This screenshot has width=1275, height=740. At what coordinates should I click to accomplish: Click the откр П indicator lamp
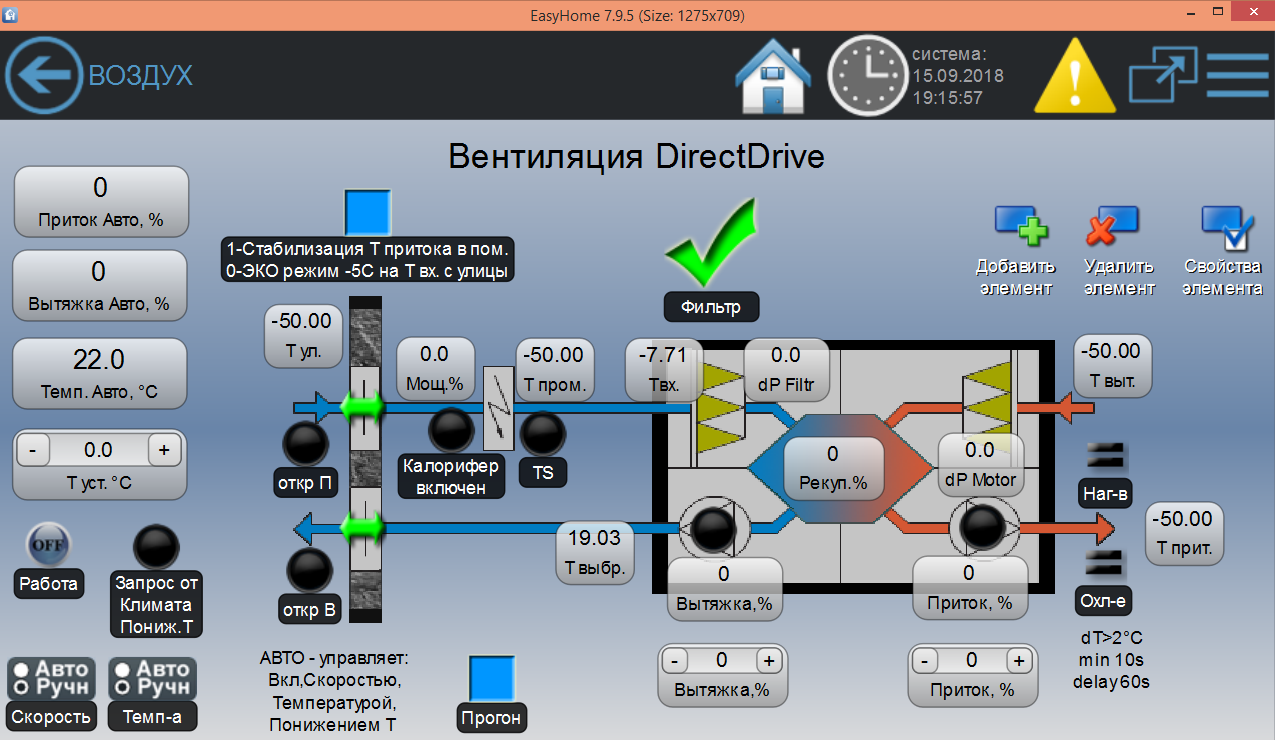[306, 445]
